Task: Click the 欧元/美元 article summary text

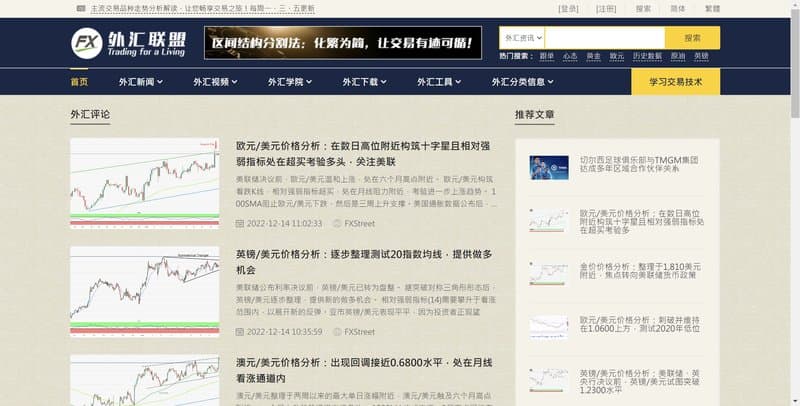Action: [x=365, y=191]
